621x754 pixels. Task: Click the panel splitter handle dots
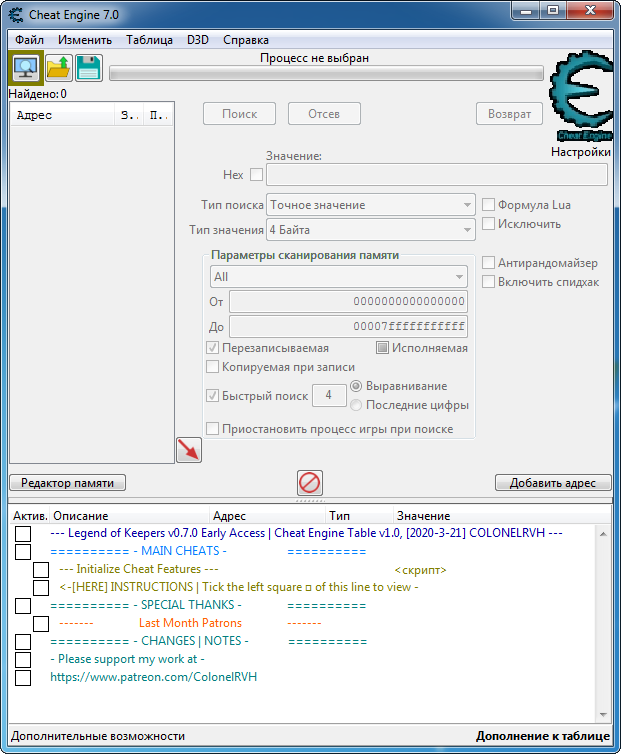(x=310, y=501)
